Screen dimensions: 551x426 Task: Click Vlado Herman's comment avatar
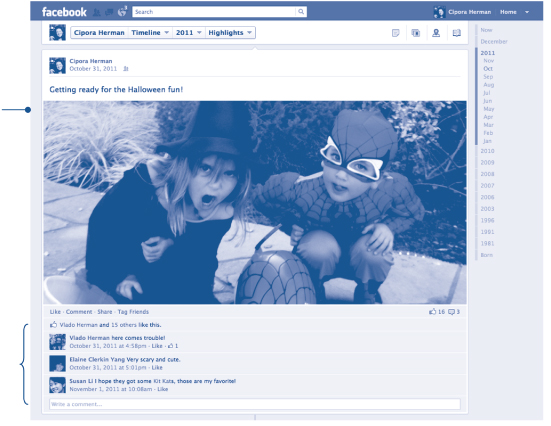pyautogui.click(x=57, y=342)
